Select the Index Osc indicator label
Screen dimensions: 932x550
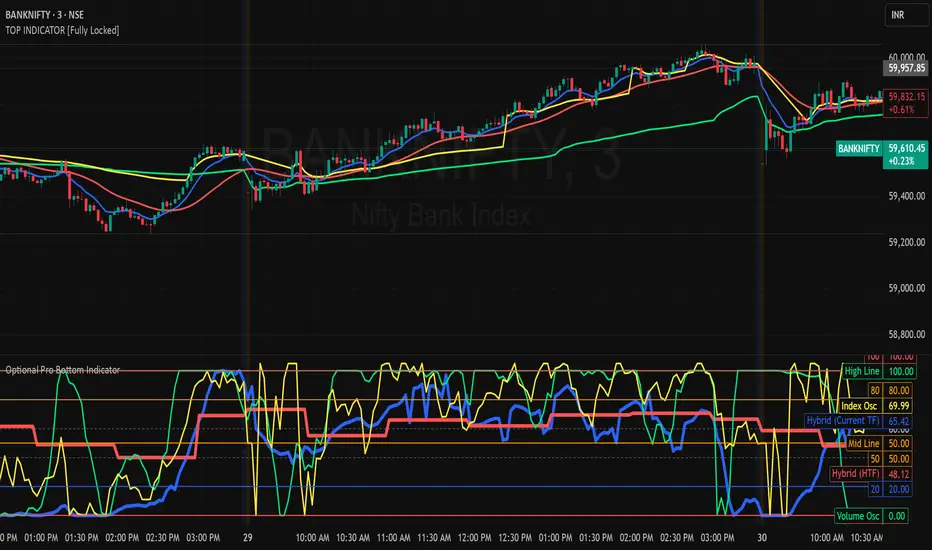pyautogui.click(x=859, y=406)
